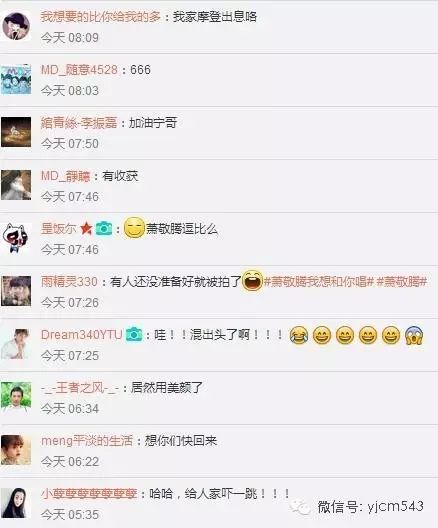Click the screaming face emoji in Dream340YTU's comment
438x528 pixels.
click(x=413, y=335)
